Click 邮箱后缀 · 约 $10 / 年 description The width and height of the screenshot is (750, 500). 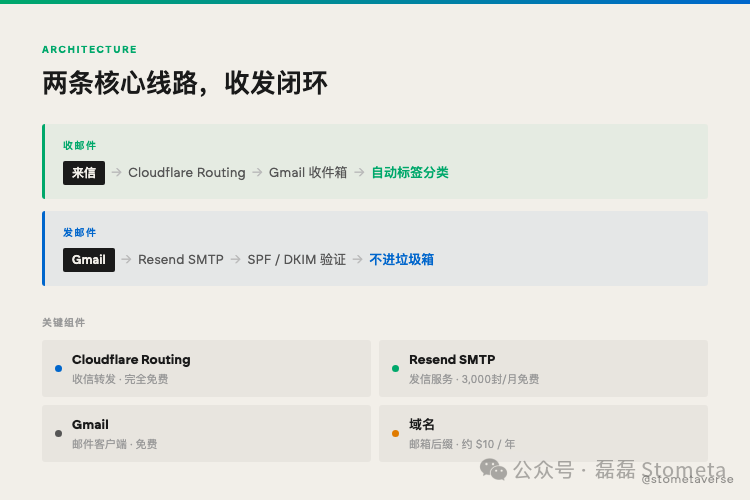point(462,444)
